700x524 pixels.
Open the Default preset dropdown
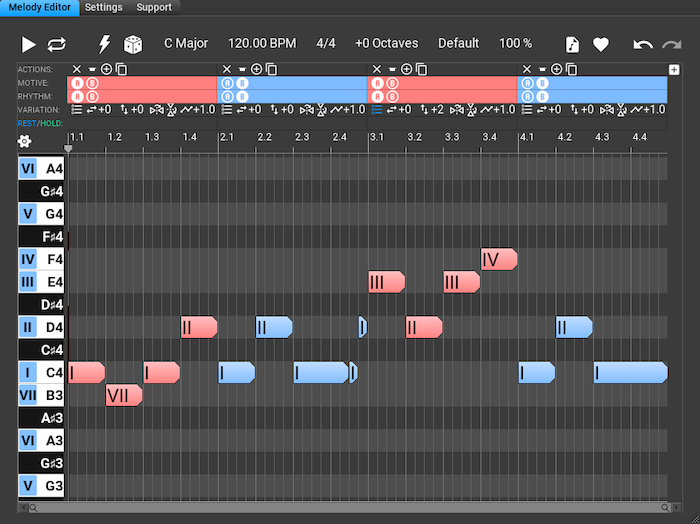tap(458, 44)
